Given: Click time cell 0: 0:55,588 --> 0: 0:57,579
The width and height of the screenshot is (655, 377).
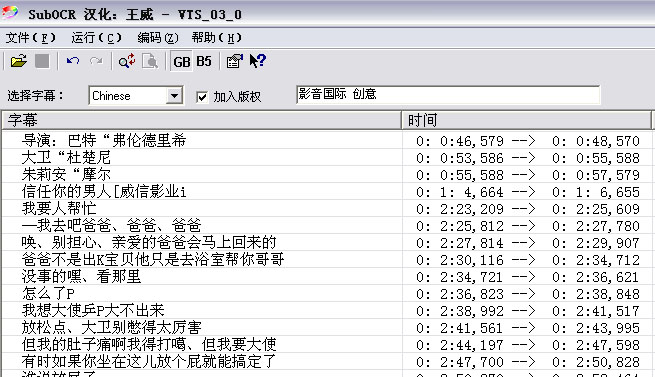Looking at the screenshot, I should pos(528,175).
